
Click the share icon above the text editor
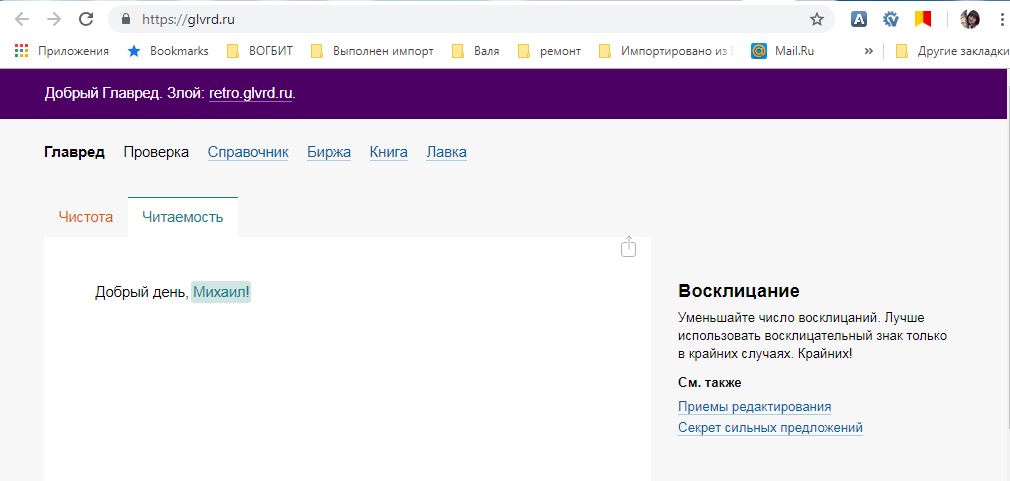point(628,246)
